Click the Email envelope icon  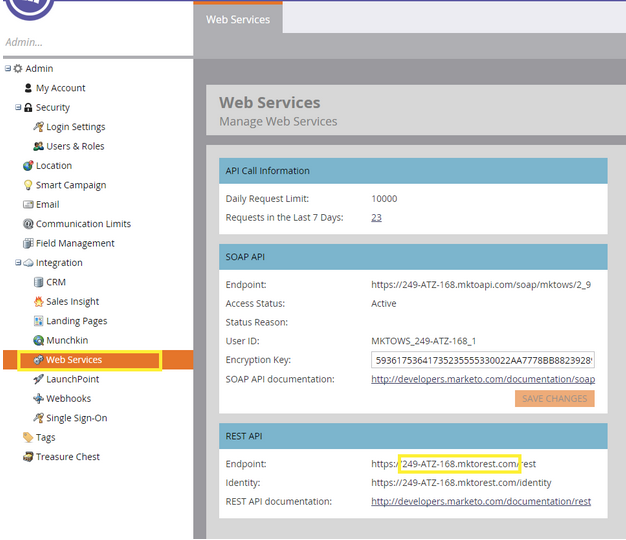coord(28,205)
